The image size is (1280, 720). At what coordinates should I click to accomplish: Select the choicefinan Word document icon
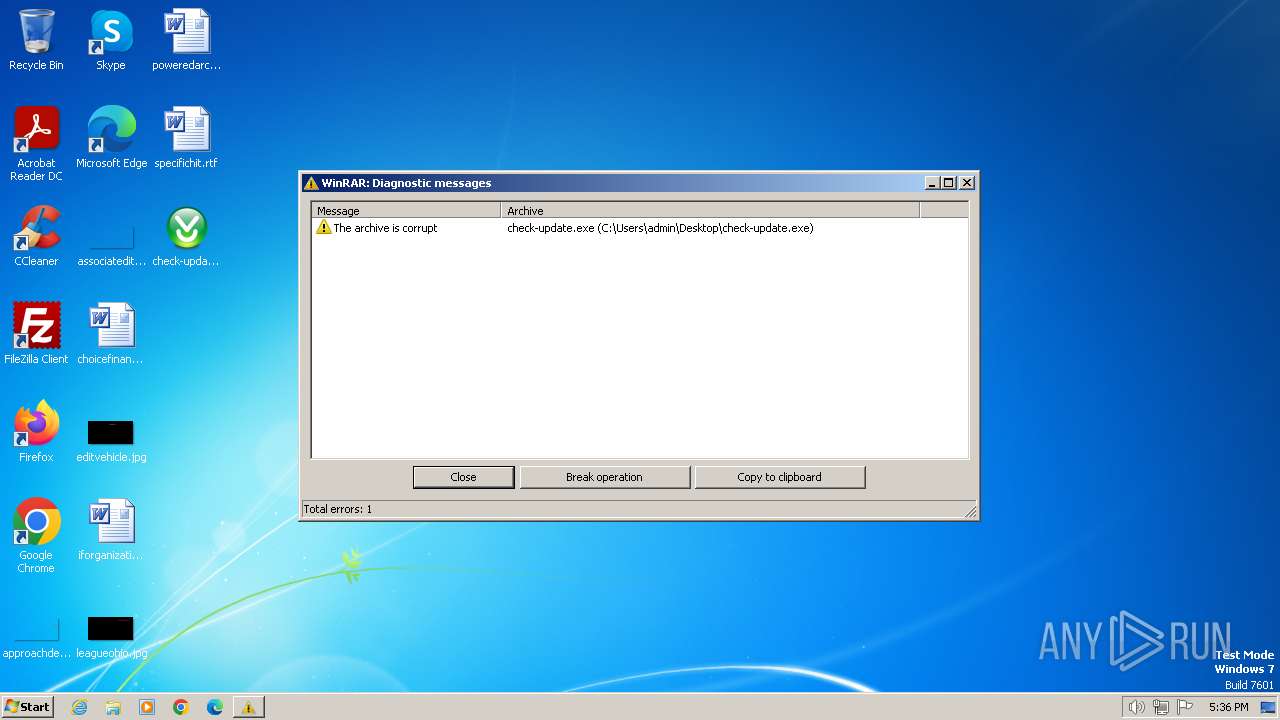[x=111, y=333]
